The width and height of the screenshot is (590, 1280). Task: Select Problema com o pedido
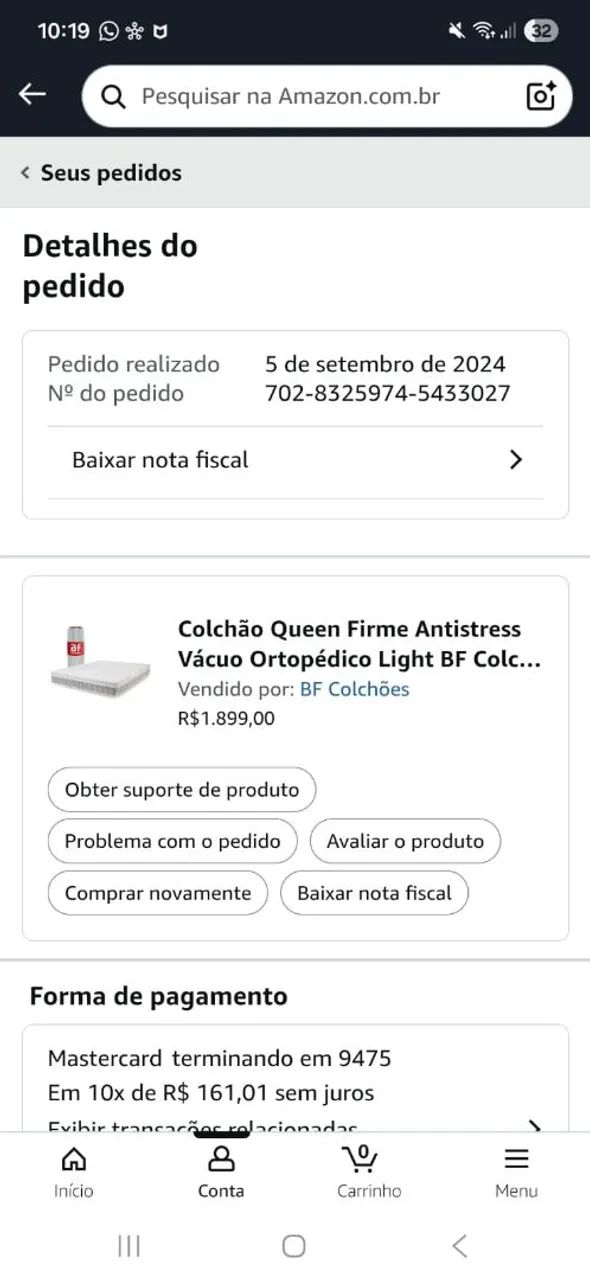(x=172, y=841)
